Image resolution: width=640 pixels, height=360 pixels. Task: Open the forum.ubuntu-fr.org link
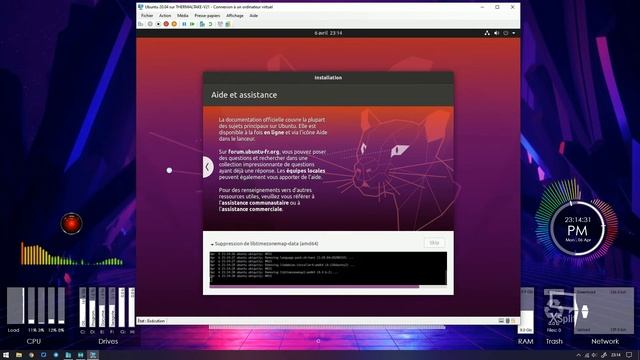(x=254, y=152)
